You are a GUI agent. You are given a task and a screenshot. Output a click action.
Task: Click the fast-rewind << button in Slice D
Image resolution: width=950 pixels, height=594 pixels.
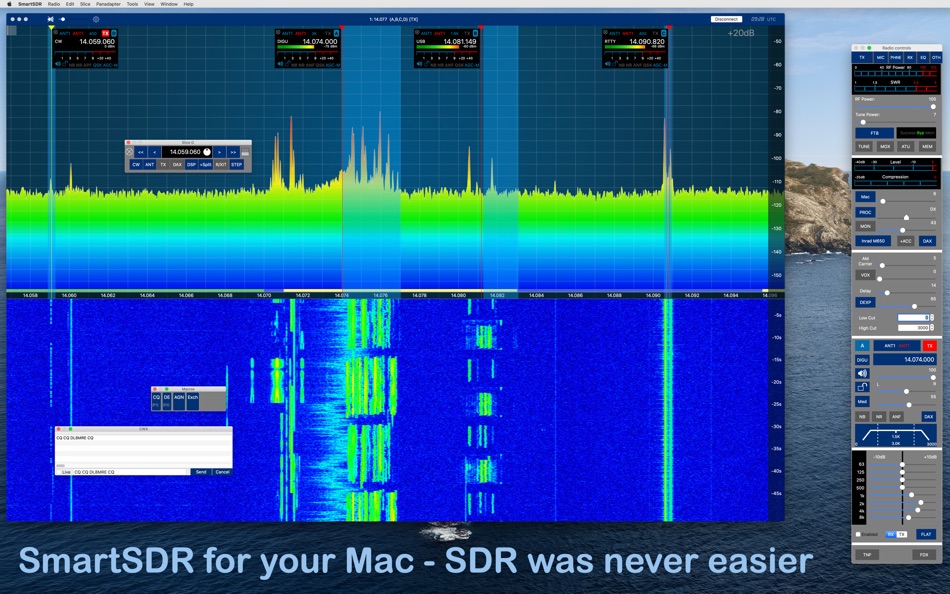pos(141,152)
